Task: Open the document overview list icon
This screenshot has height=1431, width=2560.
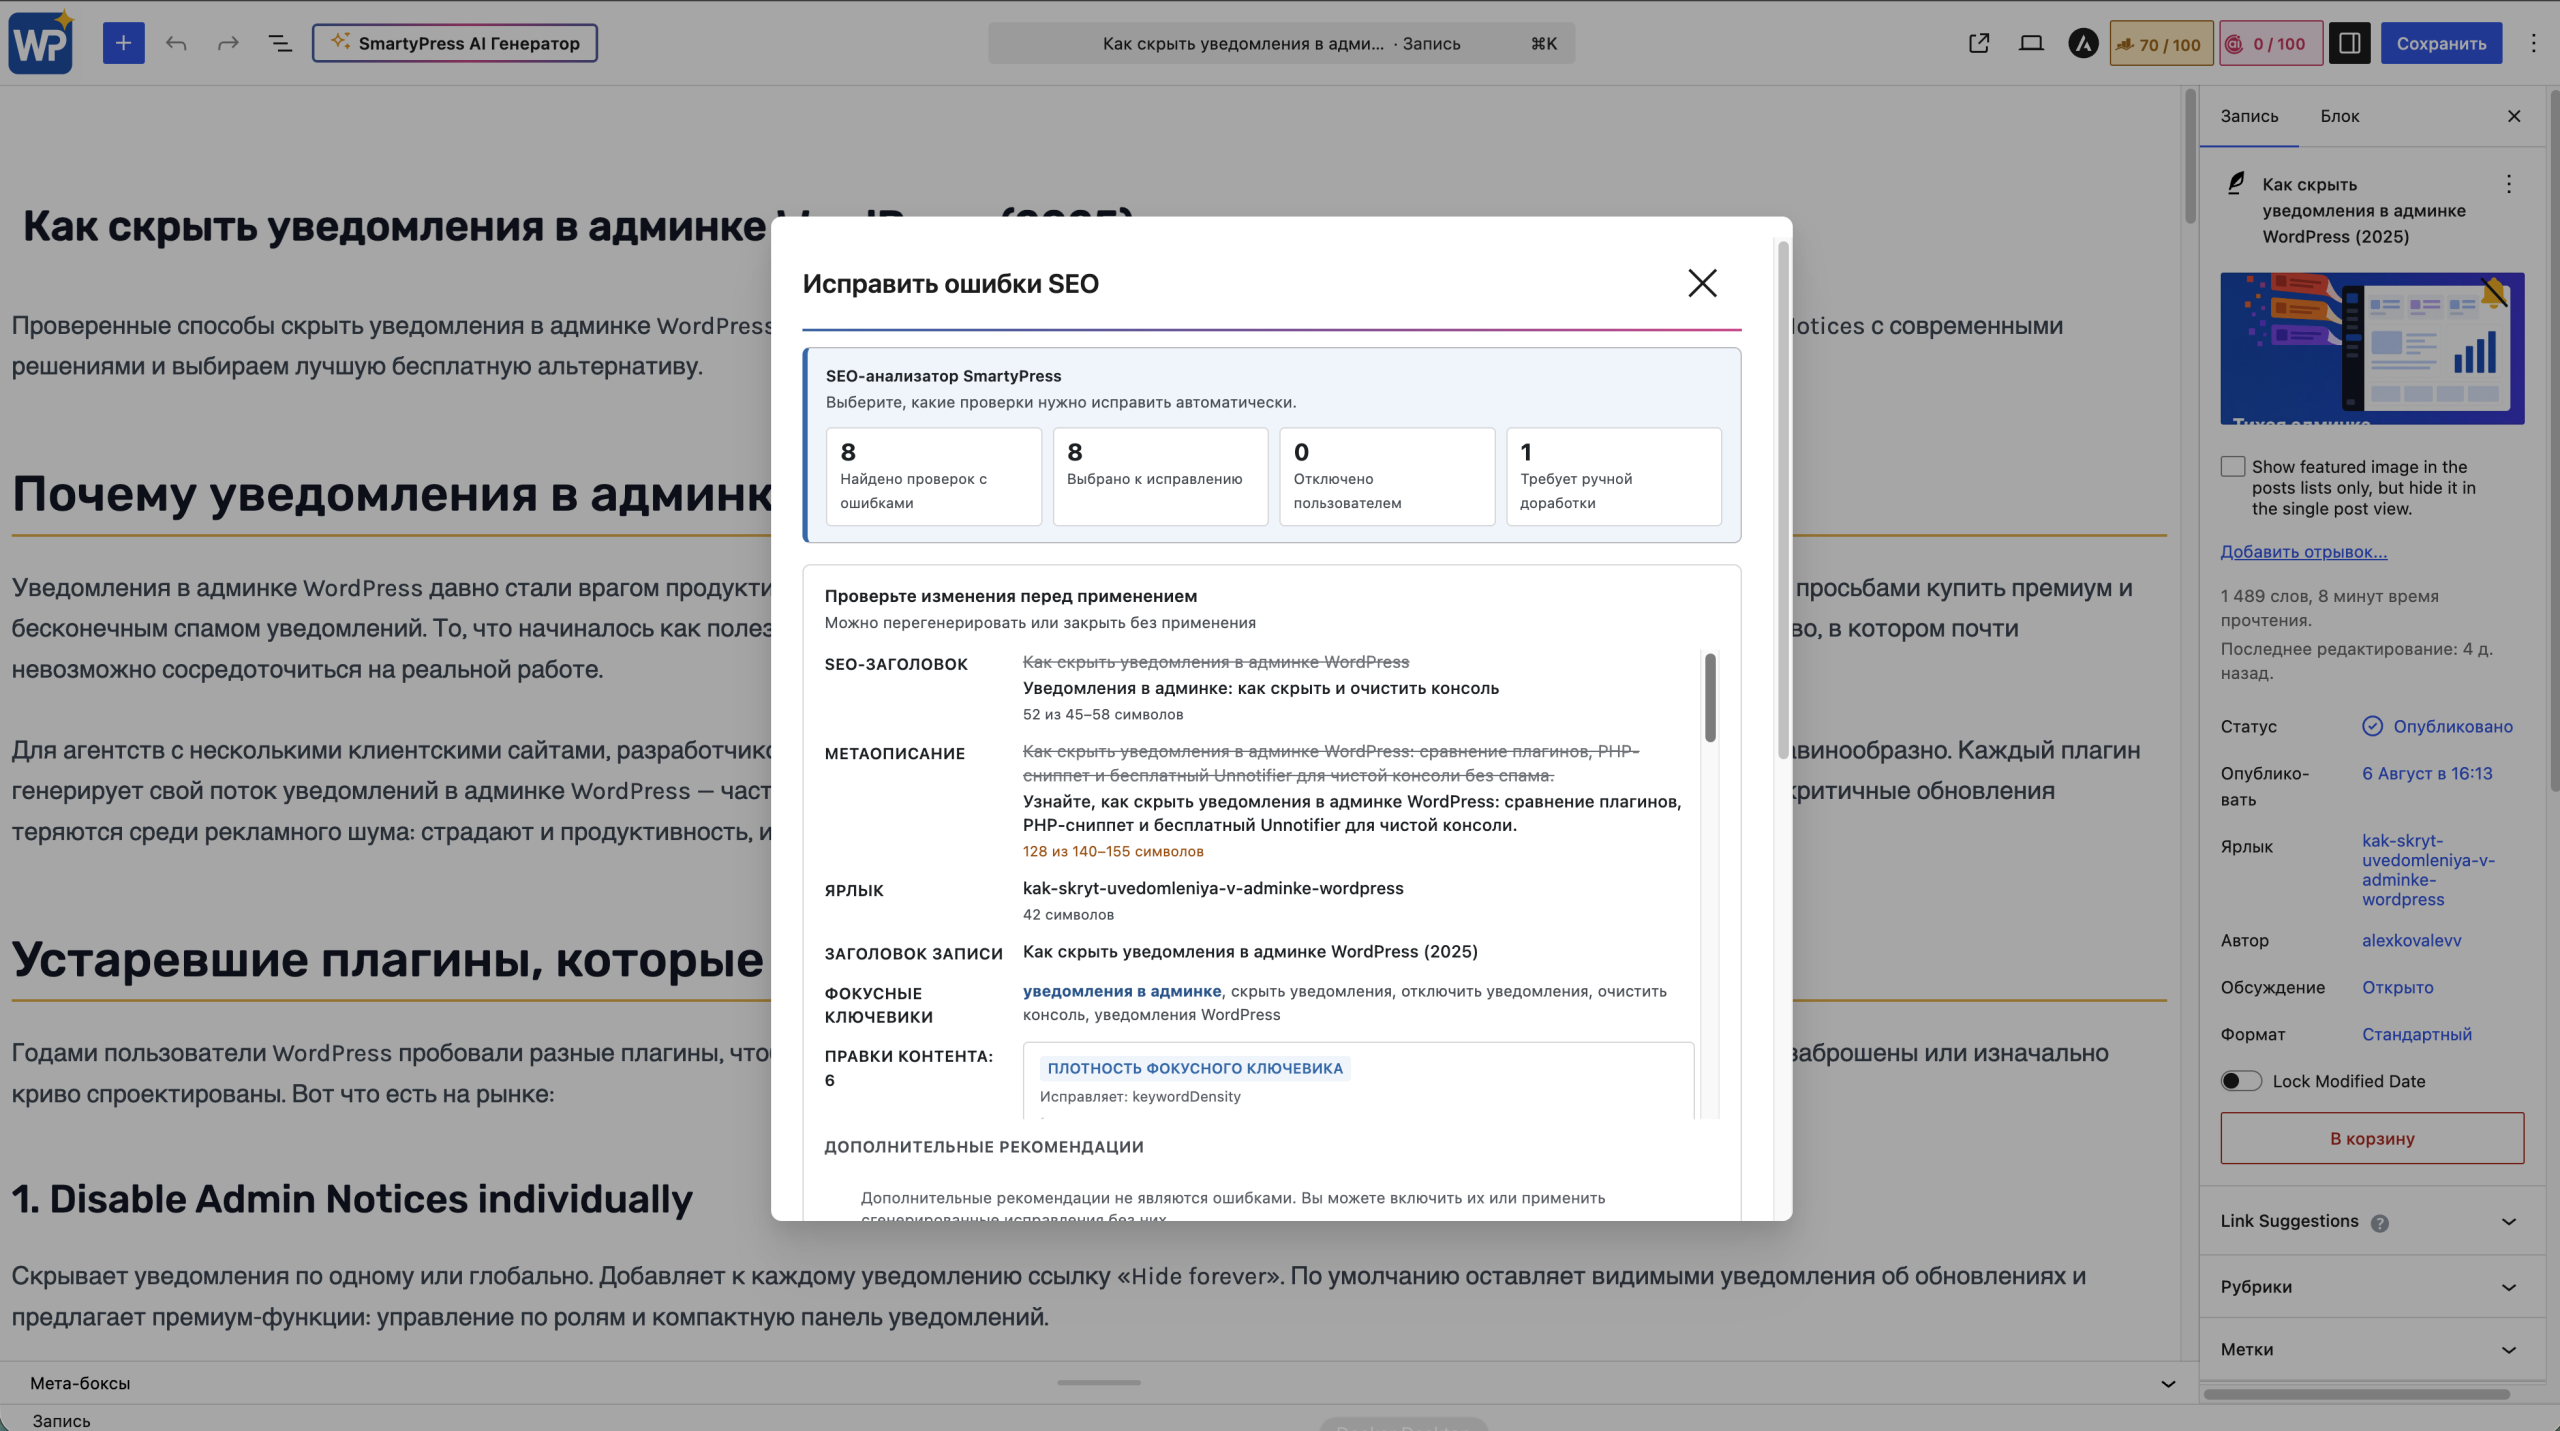Action: point(280,43)
